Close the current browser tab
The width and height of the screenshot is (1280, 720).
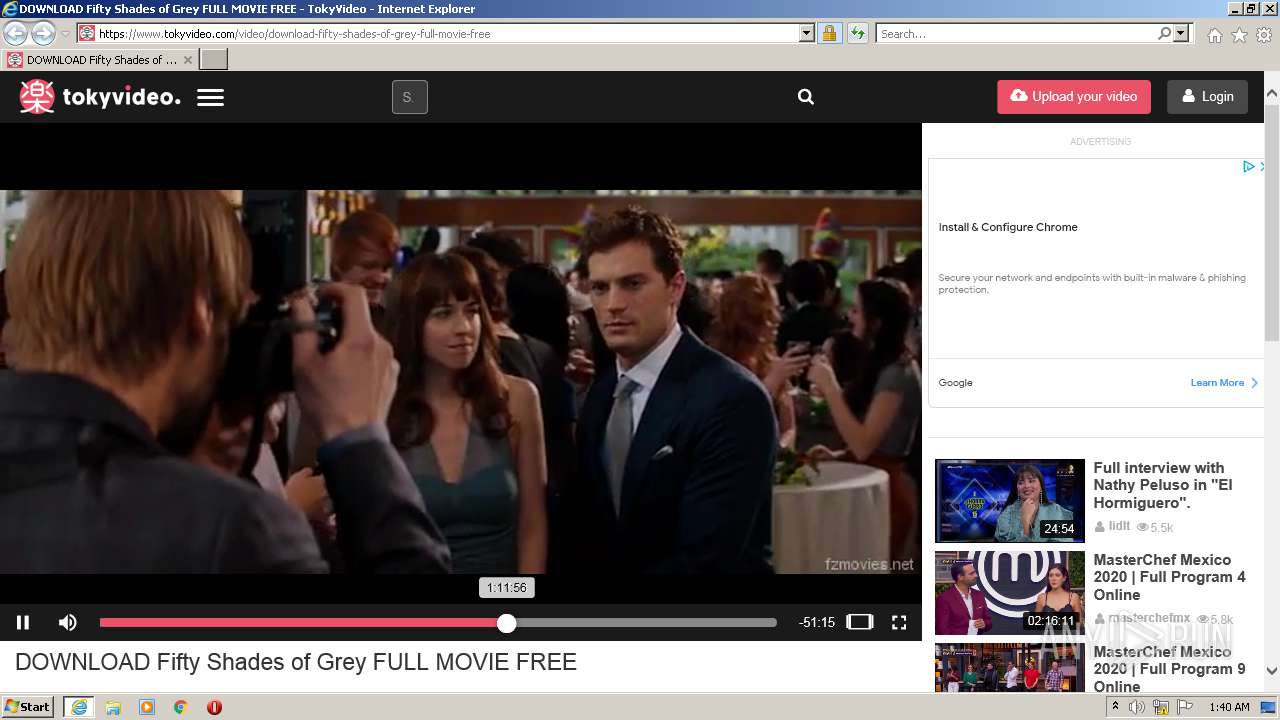coord(187,60)
